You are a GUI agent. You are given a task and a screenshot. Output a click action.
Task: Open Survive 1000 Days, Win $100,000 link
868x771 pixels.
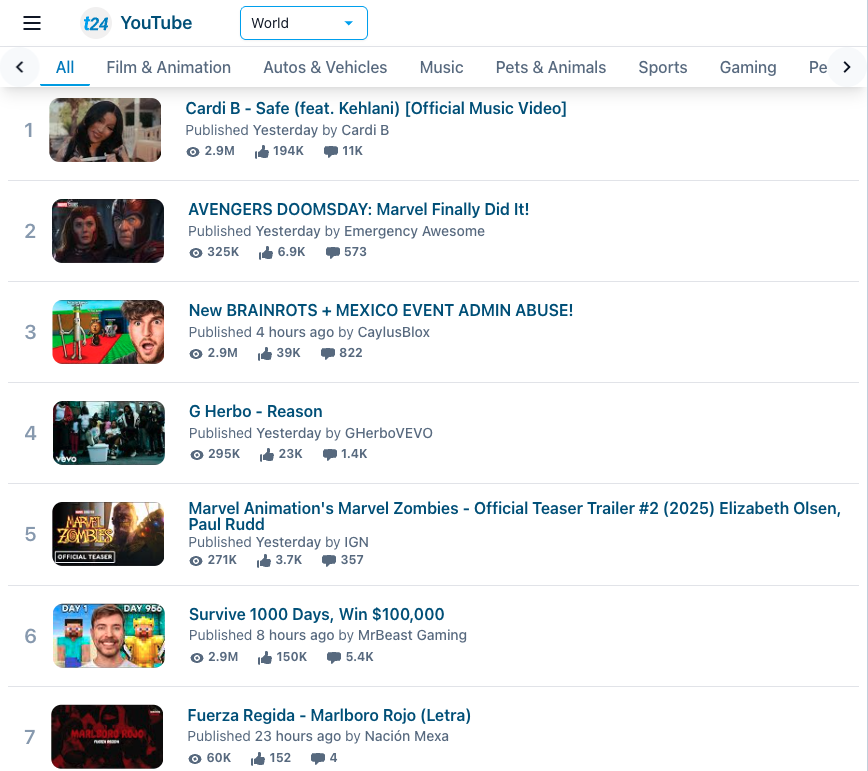(x=317, y=614)
